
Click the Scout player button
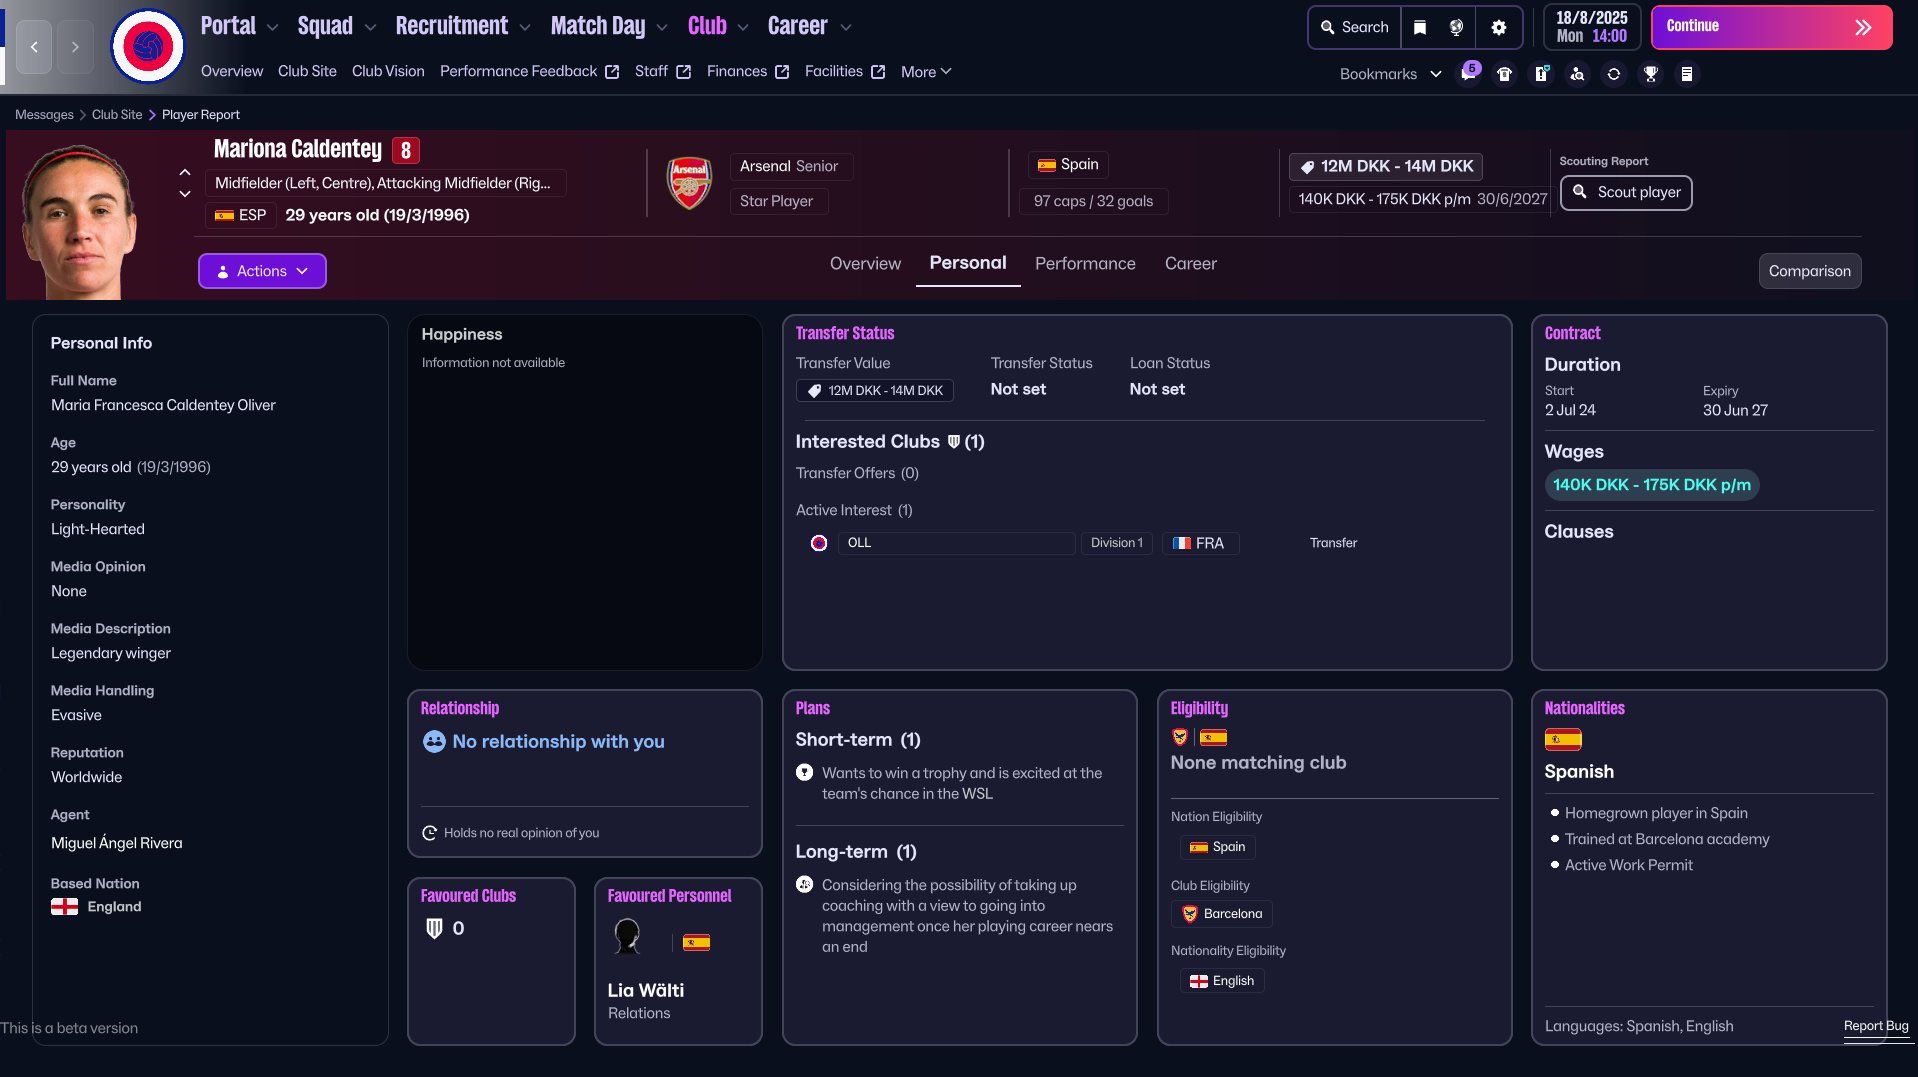(1626, 192)
